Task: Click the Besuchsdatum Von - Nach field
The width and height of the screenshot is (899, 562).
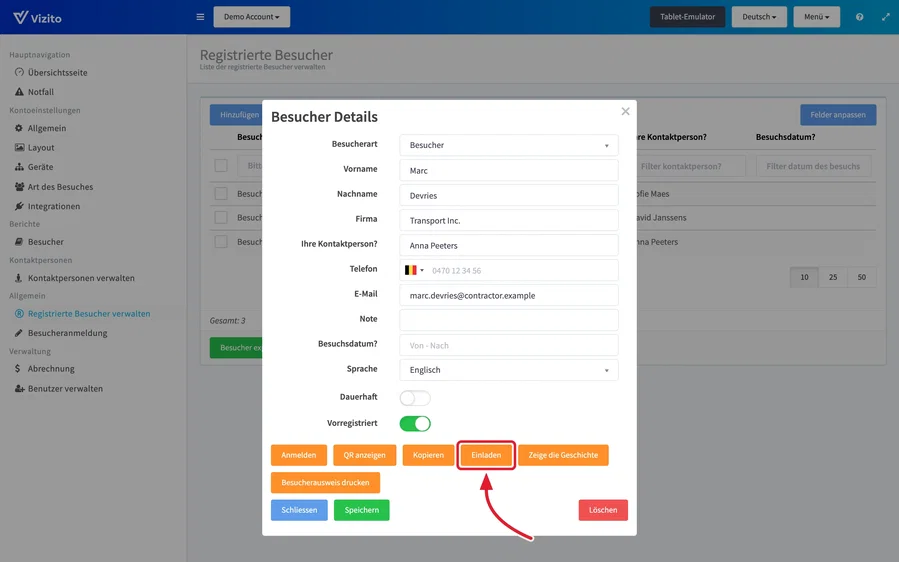Action: [x=509, y=345]
